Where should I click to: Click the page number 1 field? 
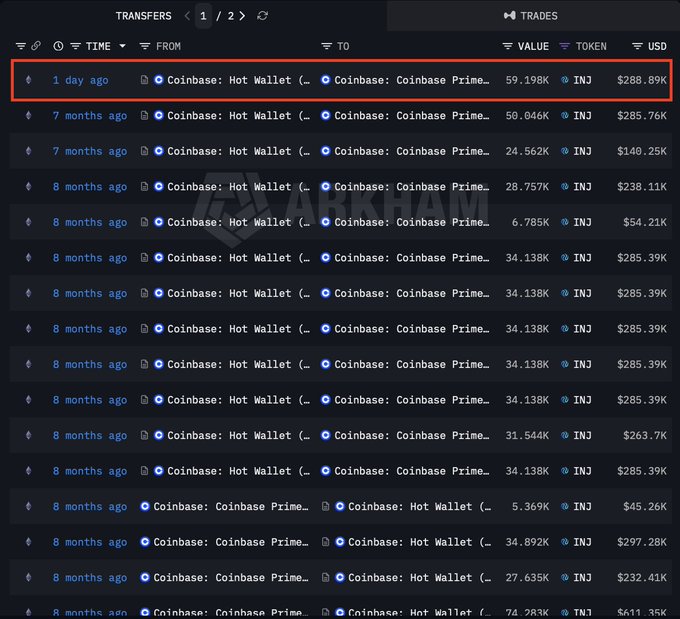203,16
